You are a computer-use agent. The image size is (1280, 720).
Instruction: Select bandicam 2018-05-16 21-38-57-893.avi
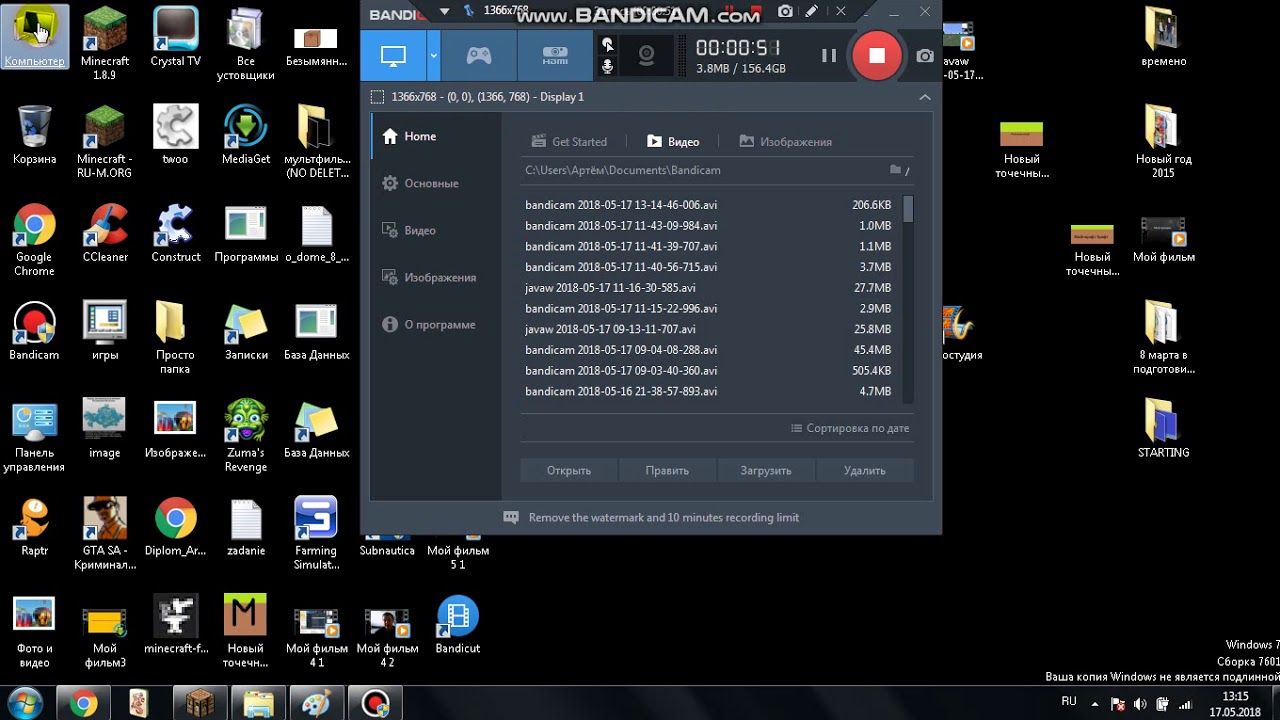[x=708, y=391]
